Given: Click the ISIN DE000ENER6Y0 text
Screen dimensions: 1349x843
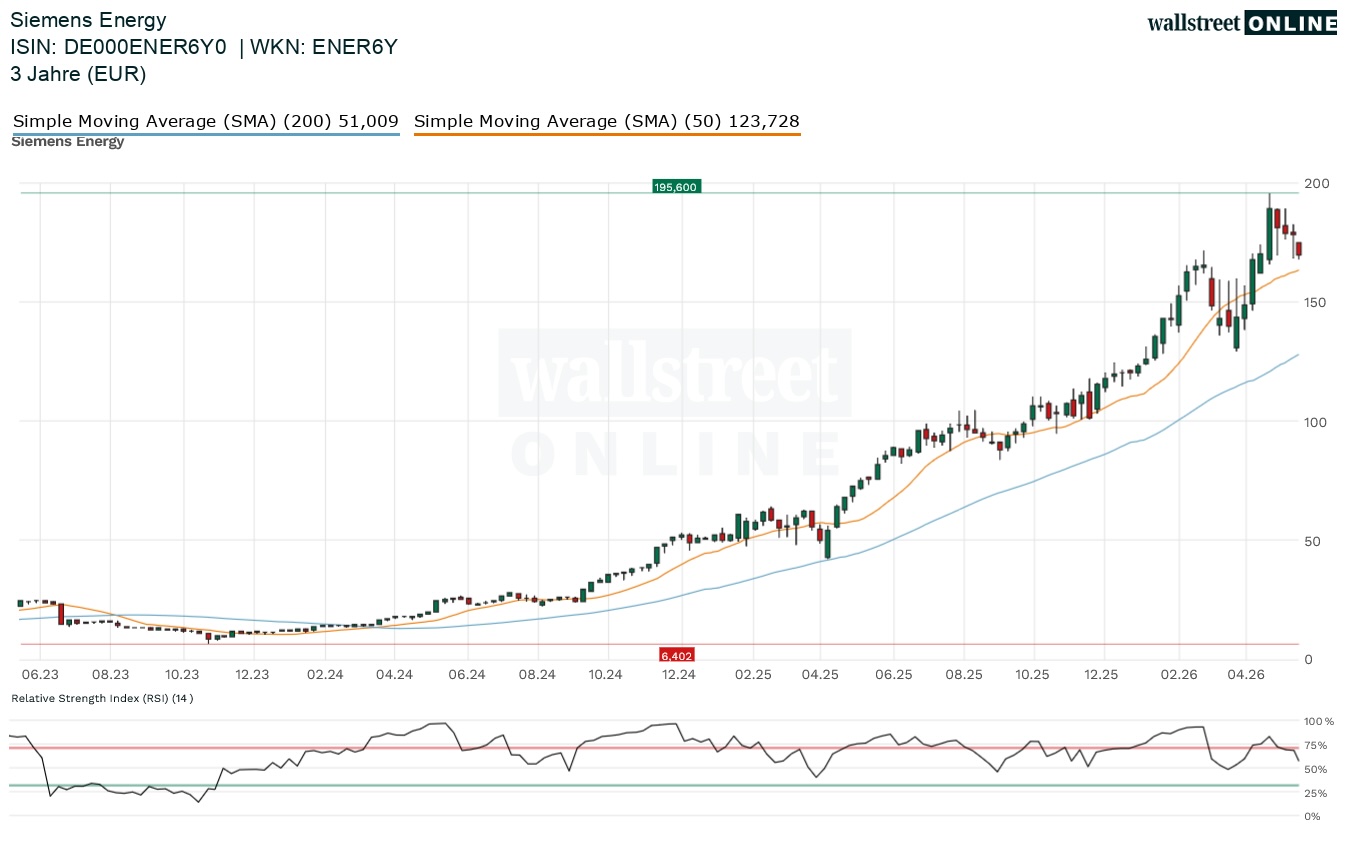Looking at the screenshot, I should click(x=118, y=47).
